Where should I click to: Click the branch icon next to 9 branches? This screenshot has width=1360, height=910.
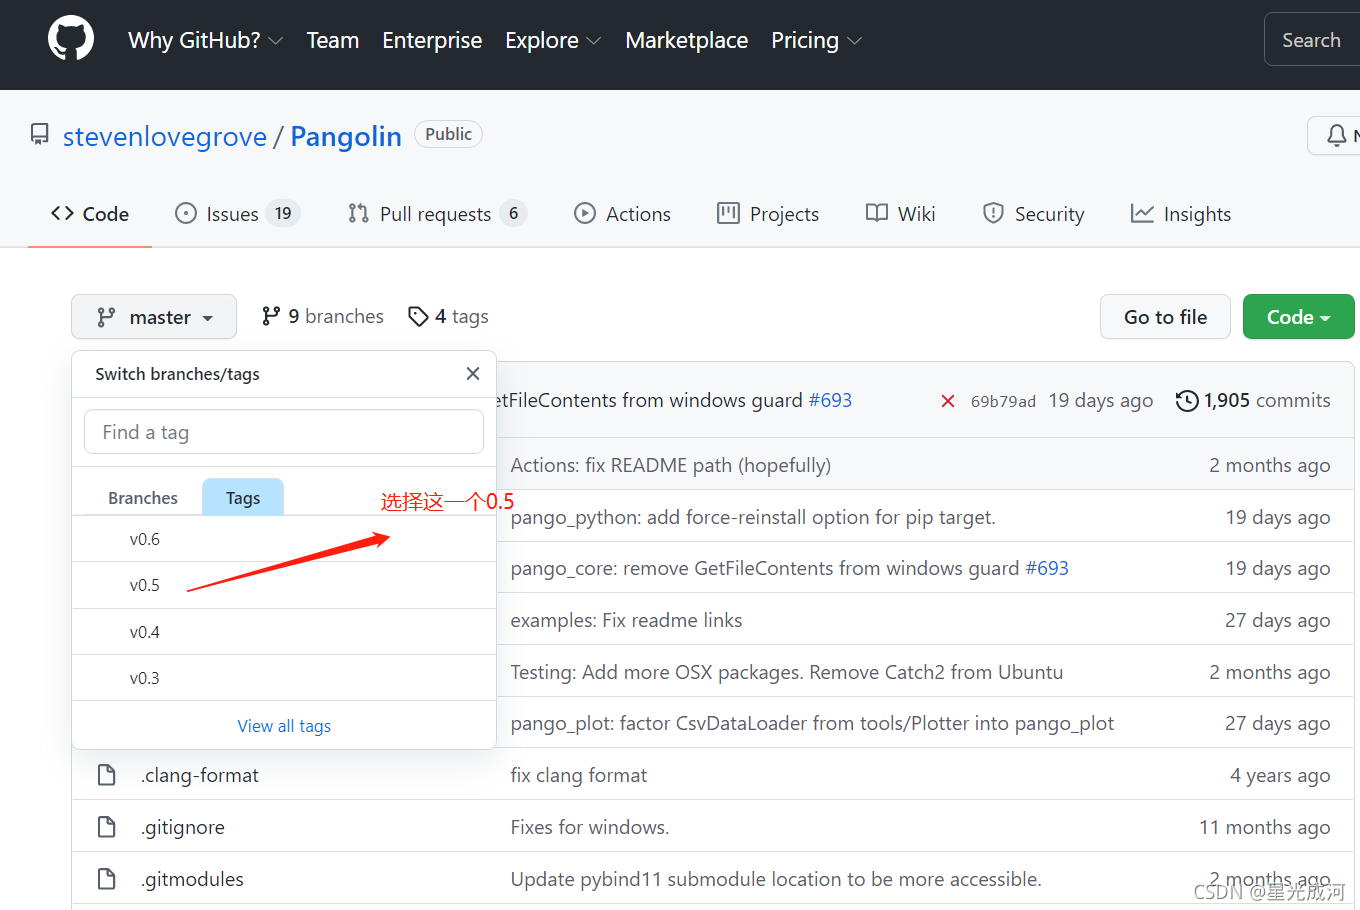(x=271, y=316)
